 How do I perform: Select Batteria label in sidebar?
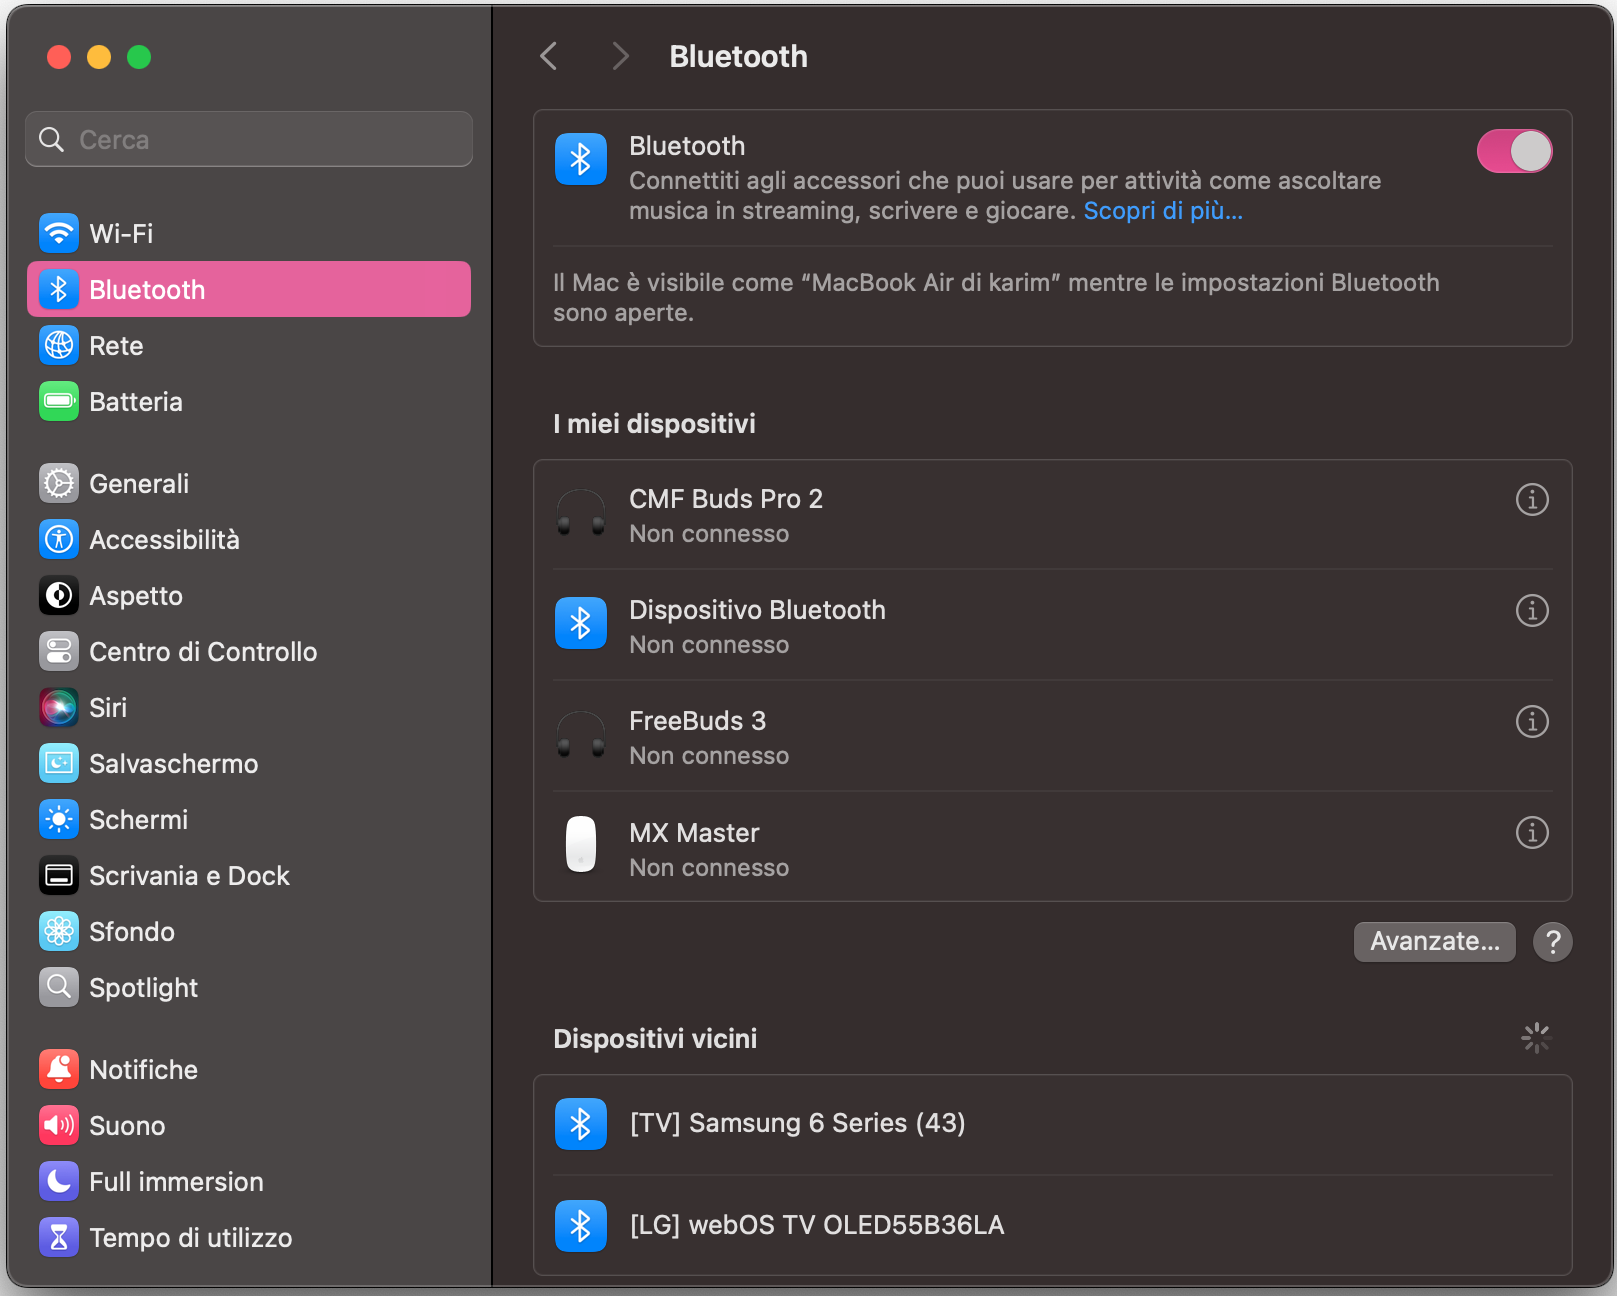coord(136,402)
